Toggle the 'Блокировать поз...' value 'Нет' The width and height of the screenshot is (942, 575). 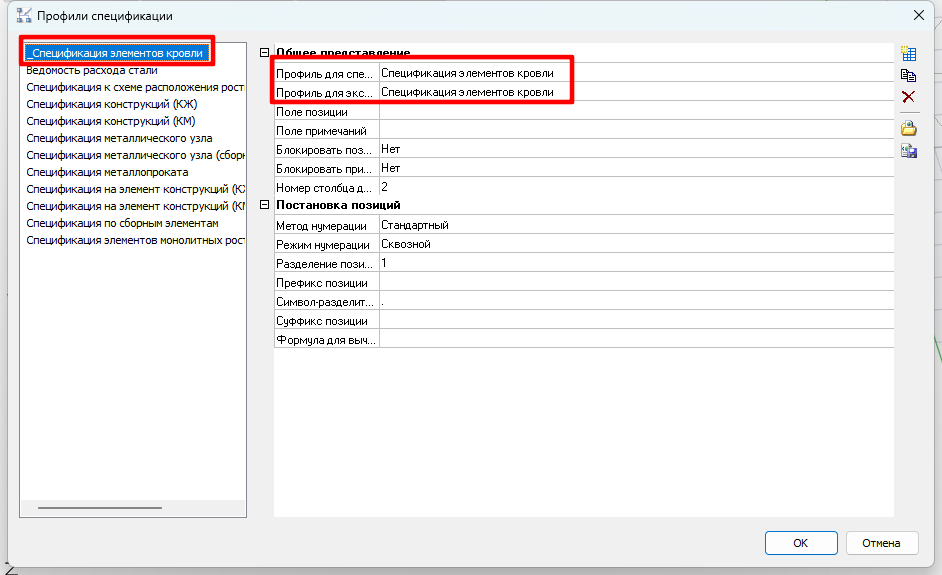point(635,149)
